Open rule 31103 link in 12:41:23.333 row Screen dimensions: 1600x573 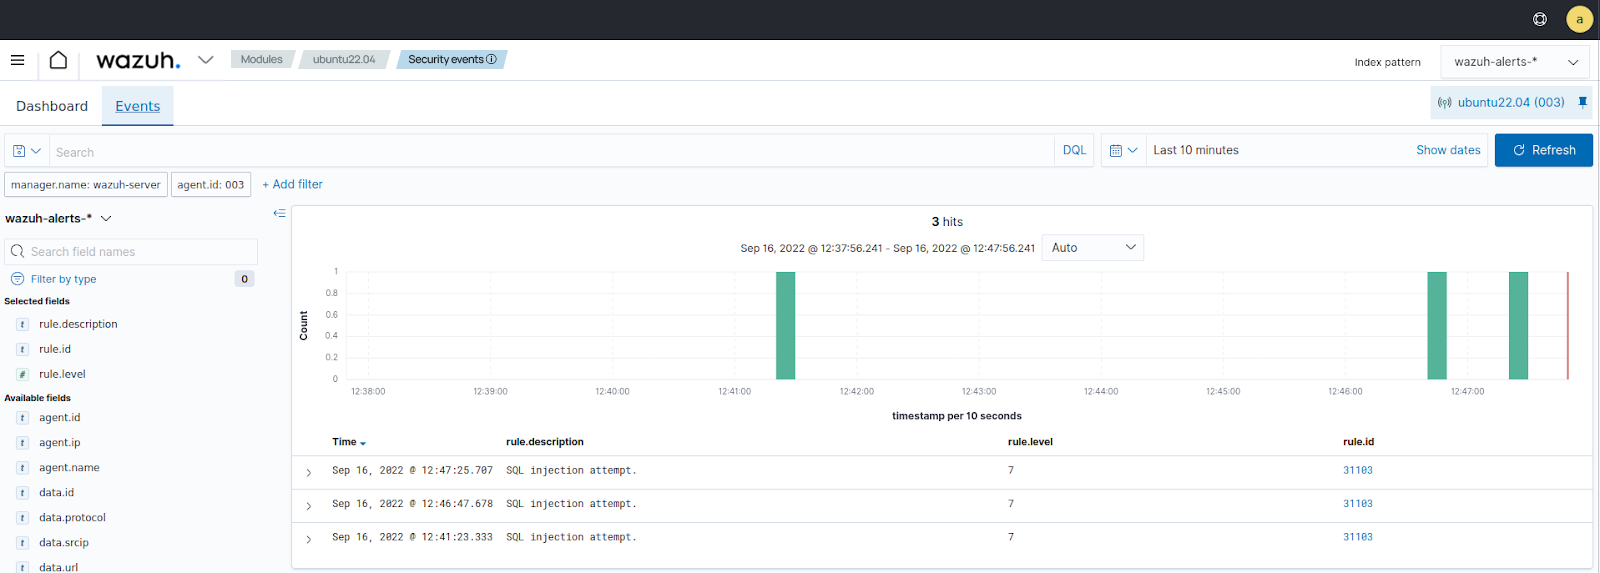(1358, 537)
